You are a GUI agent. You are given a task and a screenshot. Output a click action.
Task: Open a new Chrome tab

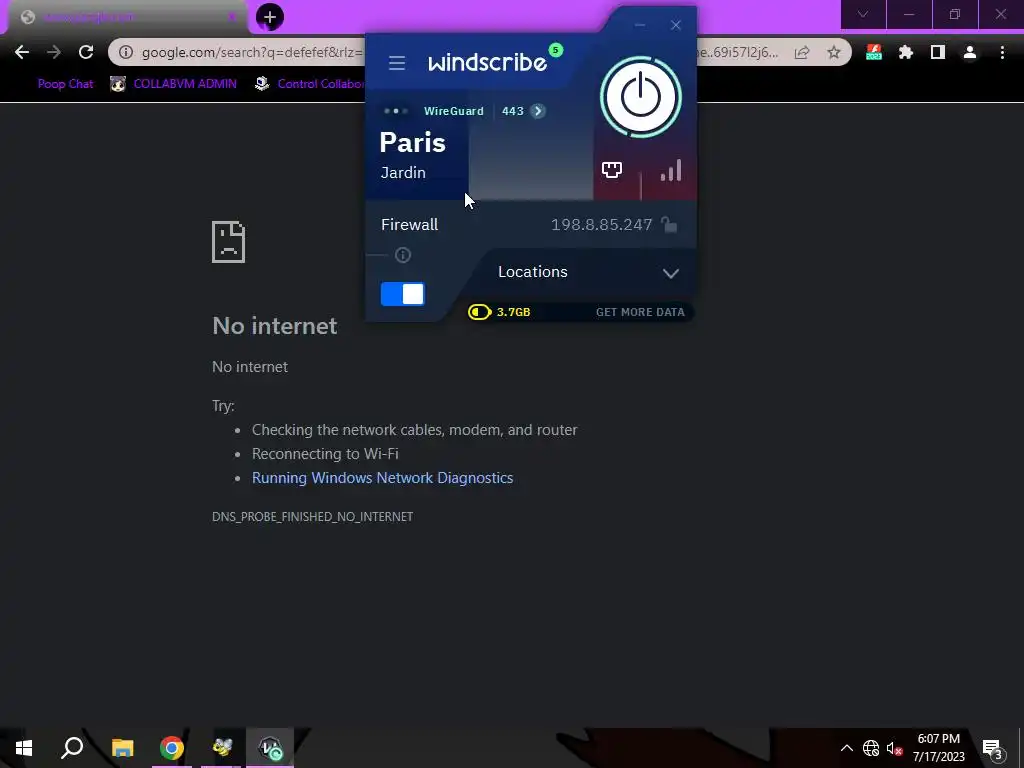tap(270, 17)
